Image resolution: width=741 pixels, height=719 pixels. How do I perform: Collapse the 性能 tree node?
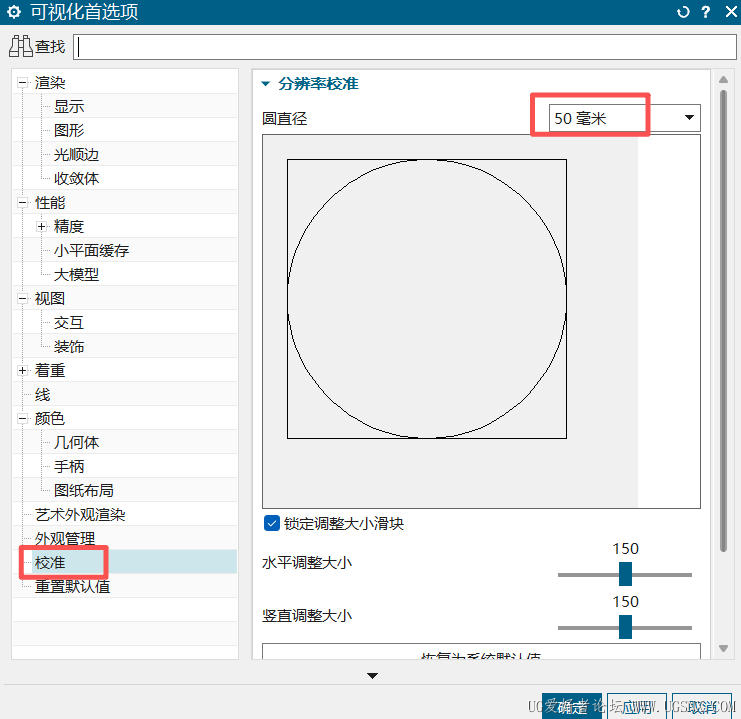(22, 203)
